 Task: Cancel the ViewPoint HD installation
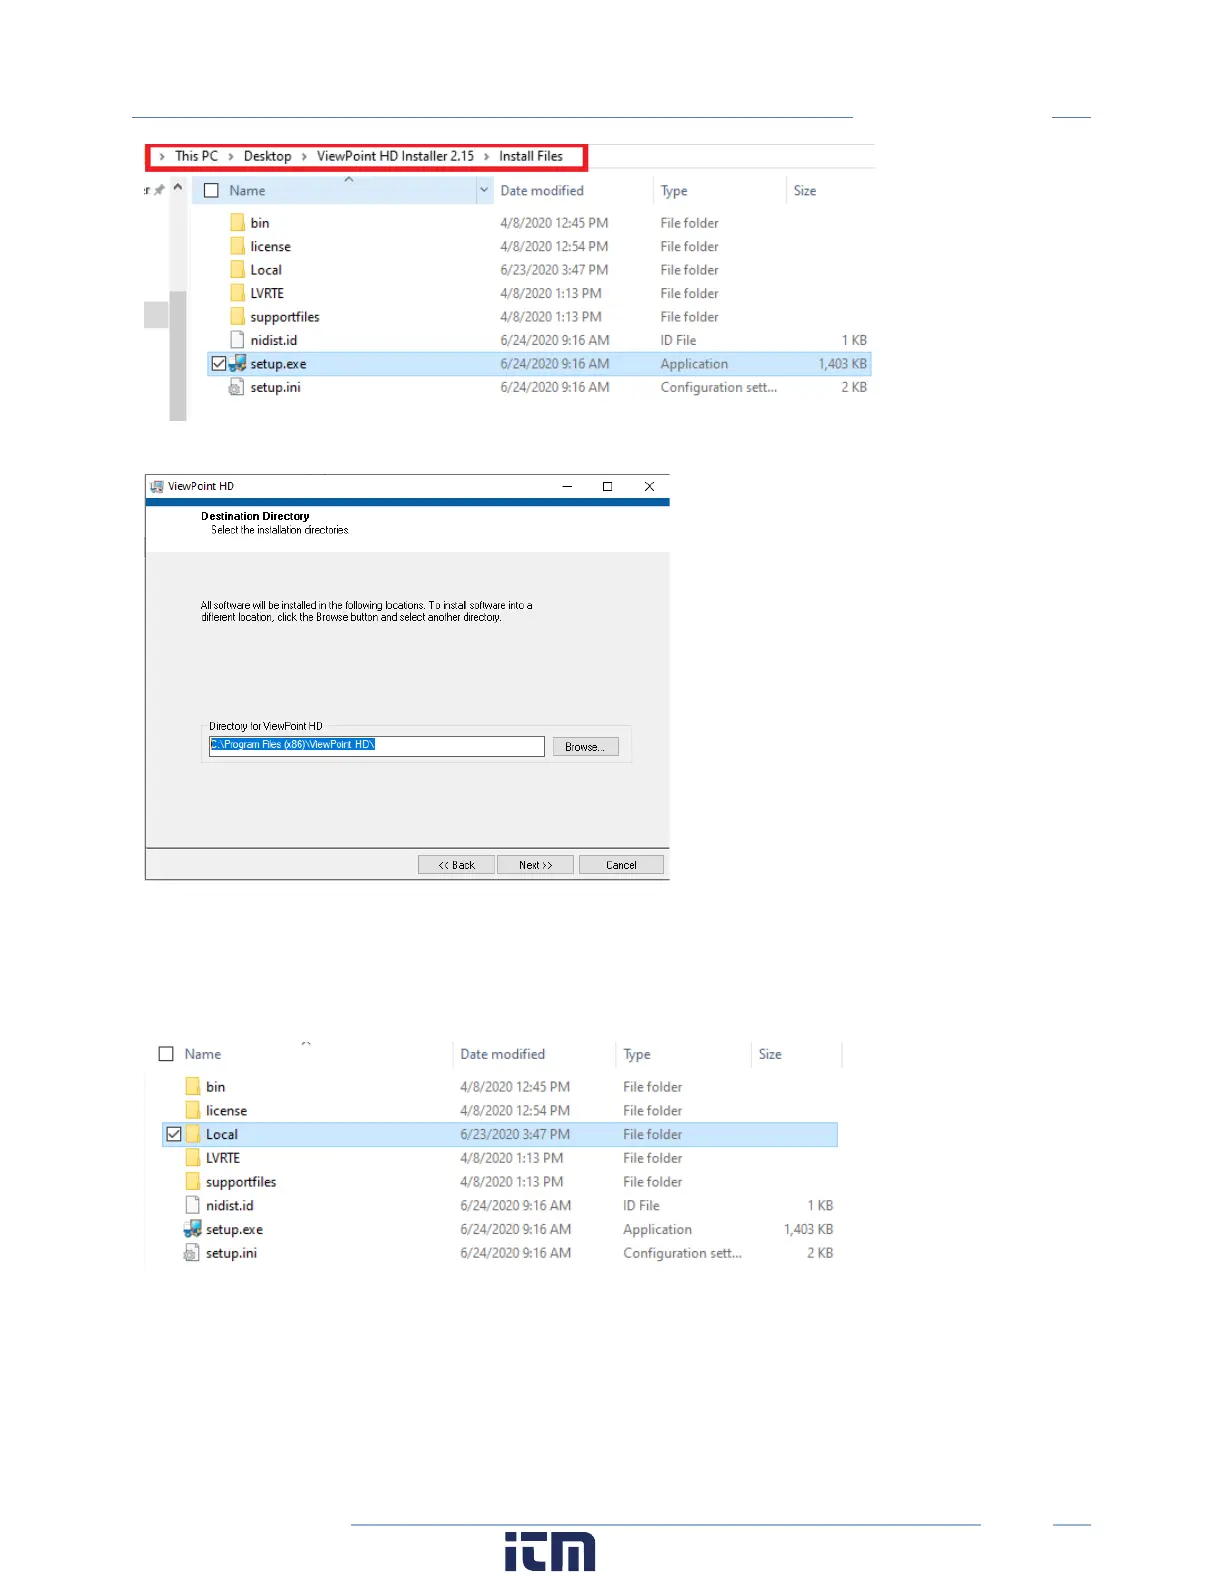pyautogui.click(x=621, y=865)
